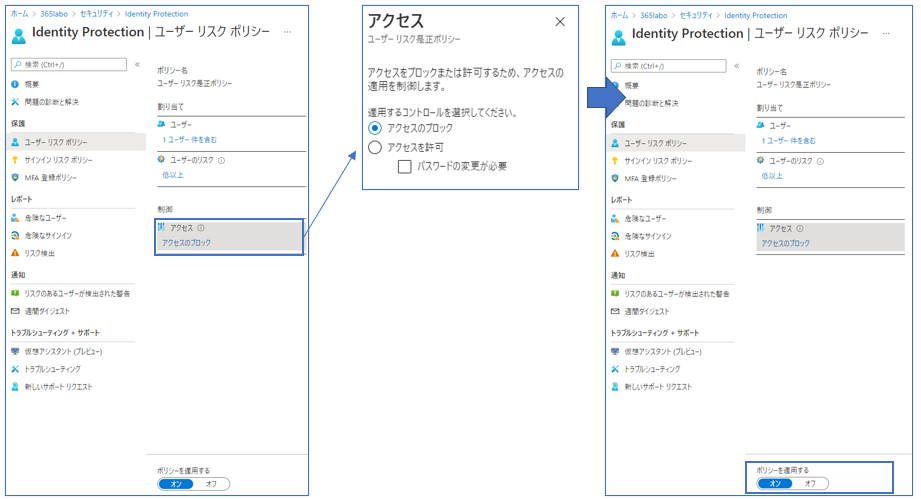Click 危険なサインイン icon in left window
Image resolution: width=921 pixels, height=499 pixels.
tap(15, 235)
